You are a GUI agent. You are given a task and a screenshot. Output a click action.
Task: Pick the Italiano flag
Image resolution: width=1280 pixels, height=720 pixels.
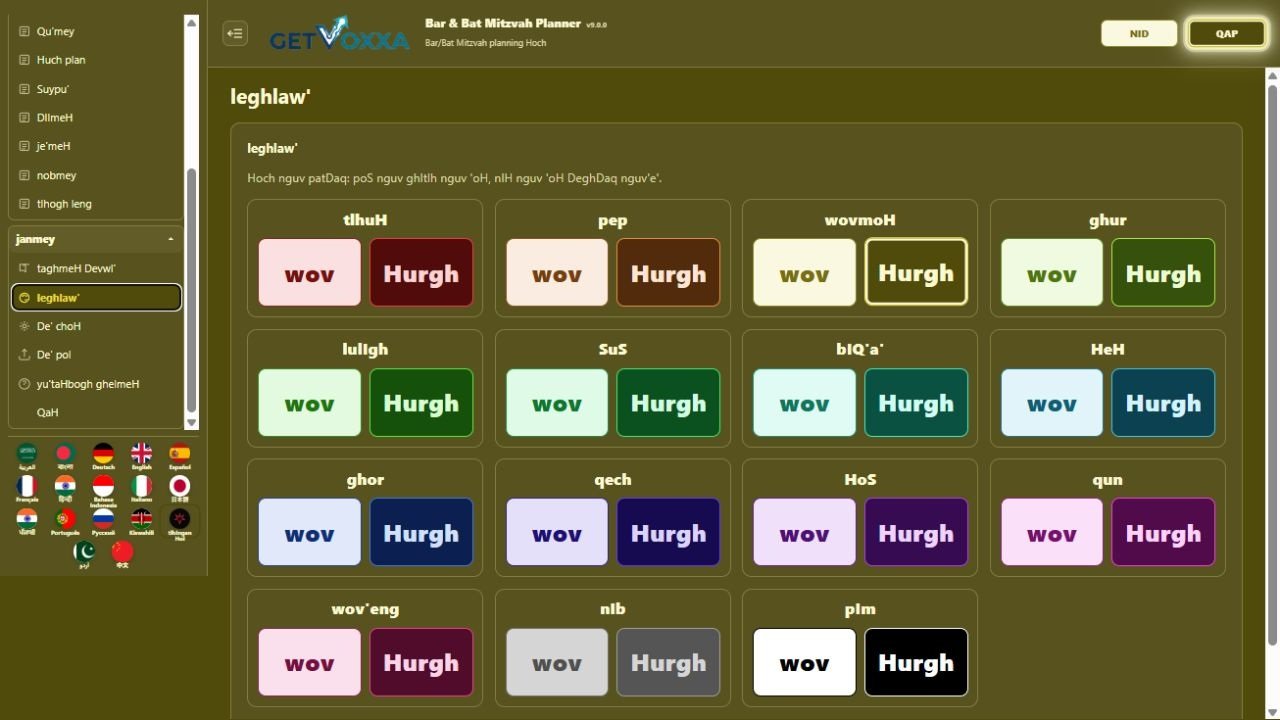pyautogui.click(x=141, y=489)
